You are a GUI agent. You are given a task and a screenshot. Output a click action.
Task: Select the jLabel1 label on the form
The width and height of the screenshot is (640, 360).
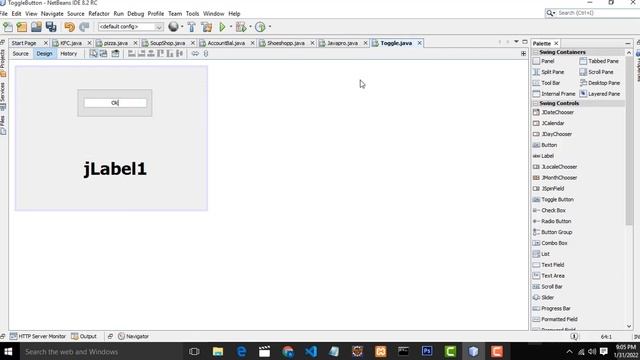click(x=115, y=169)
